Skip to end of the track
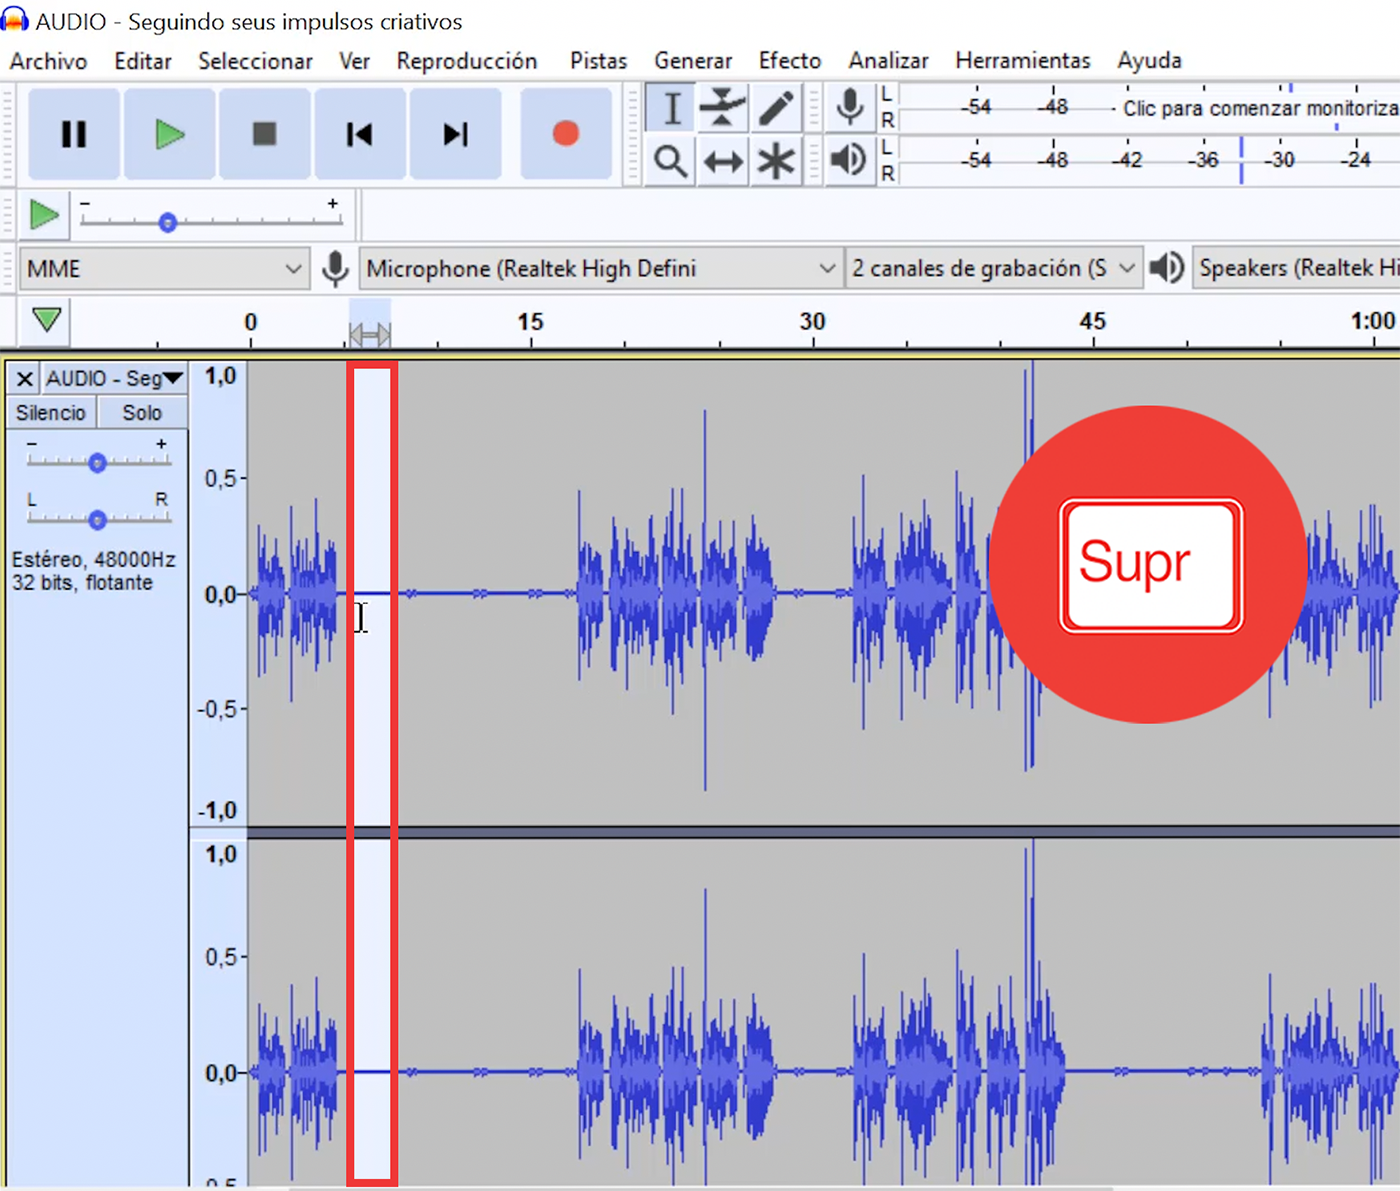This screenshot has height=1191, width=1400. pos(455,134)
